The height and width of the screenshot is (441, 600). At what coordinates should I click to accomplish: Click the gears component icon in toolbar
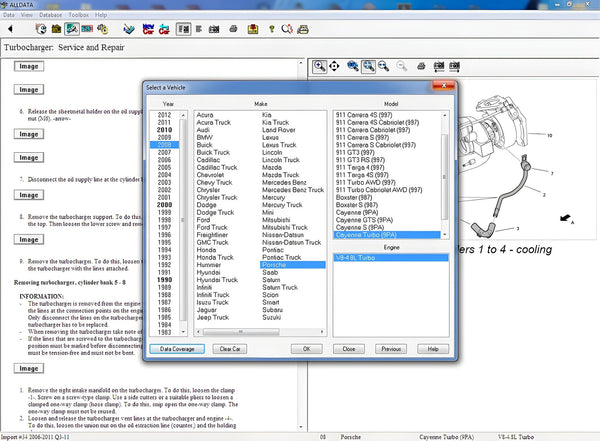[x=102, y=29]
